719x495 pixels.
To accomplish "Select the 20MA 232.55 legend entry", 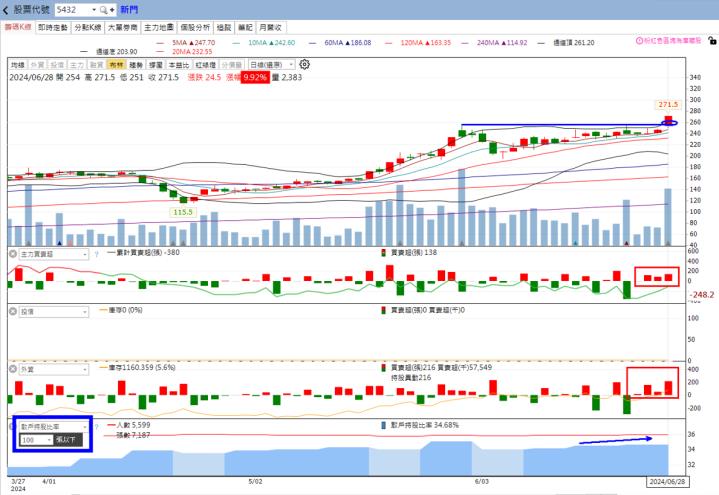I will click(184, 52).
